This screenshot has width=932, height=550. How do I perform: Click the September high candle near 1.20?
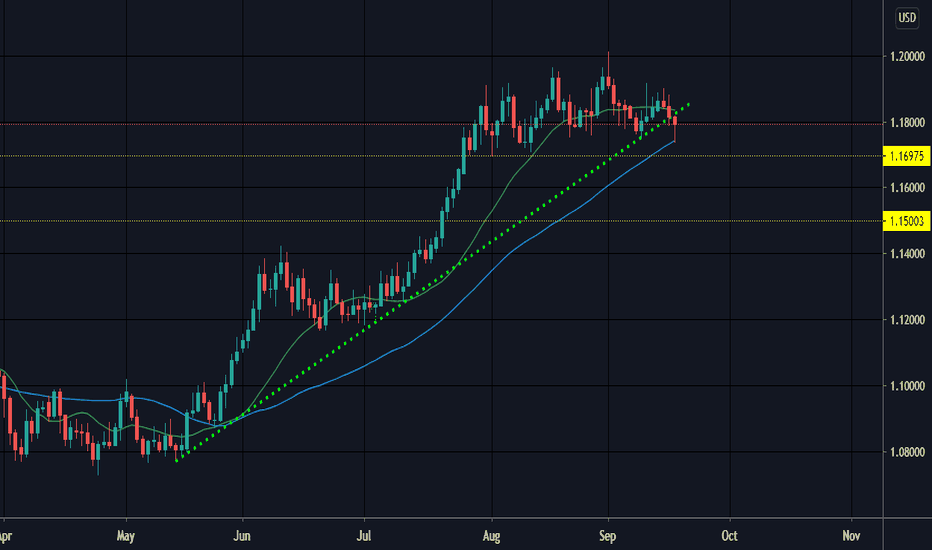[608, 82]
